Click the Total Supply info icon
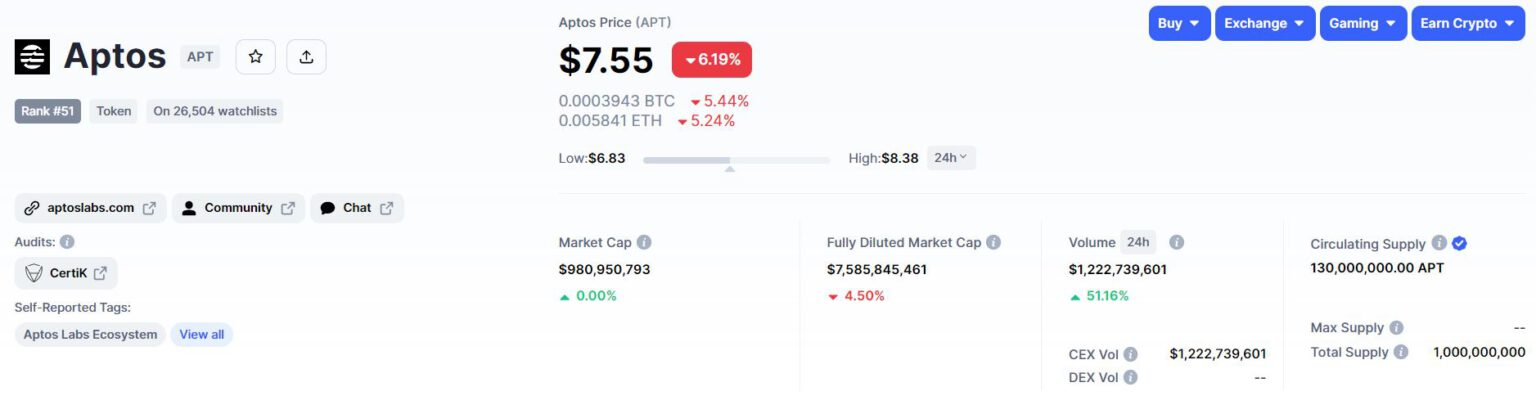Screen dimensions: 1536x405 pos(1401,352)
